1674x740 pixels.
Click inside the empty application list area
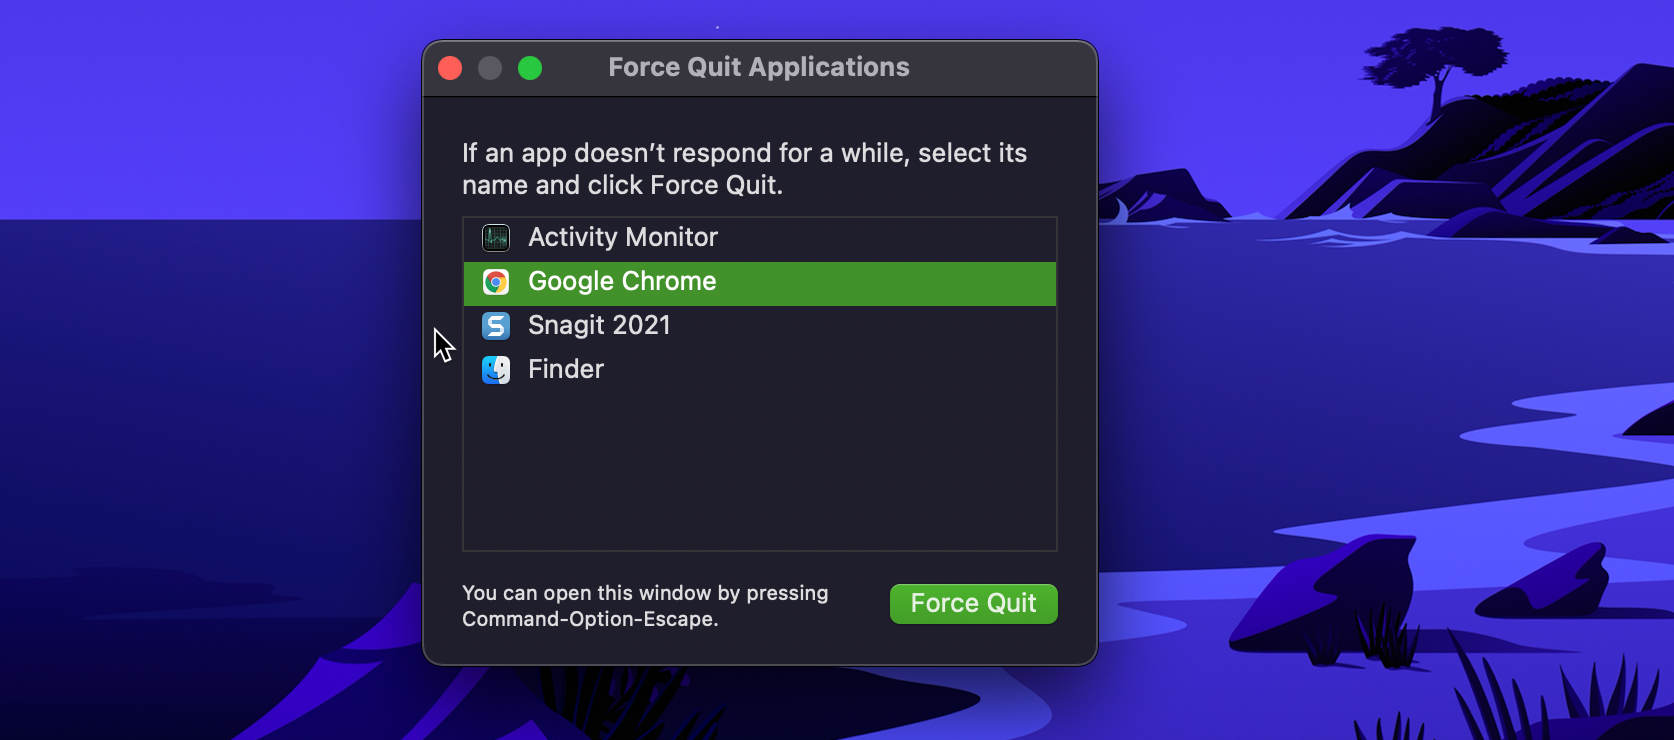tap(760, 470)
